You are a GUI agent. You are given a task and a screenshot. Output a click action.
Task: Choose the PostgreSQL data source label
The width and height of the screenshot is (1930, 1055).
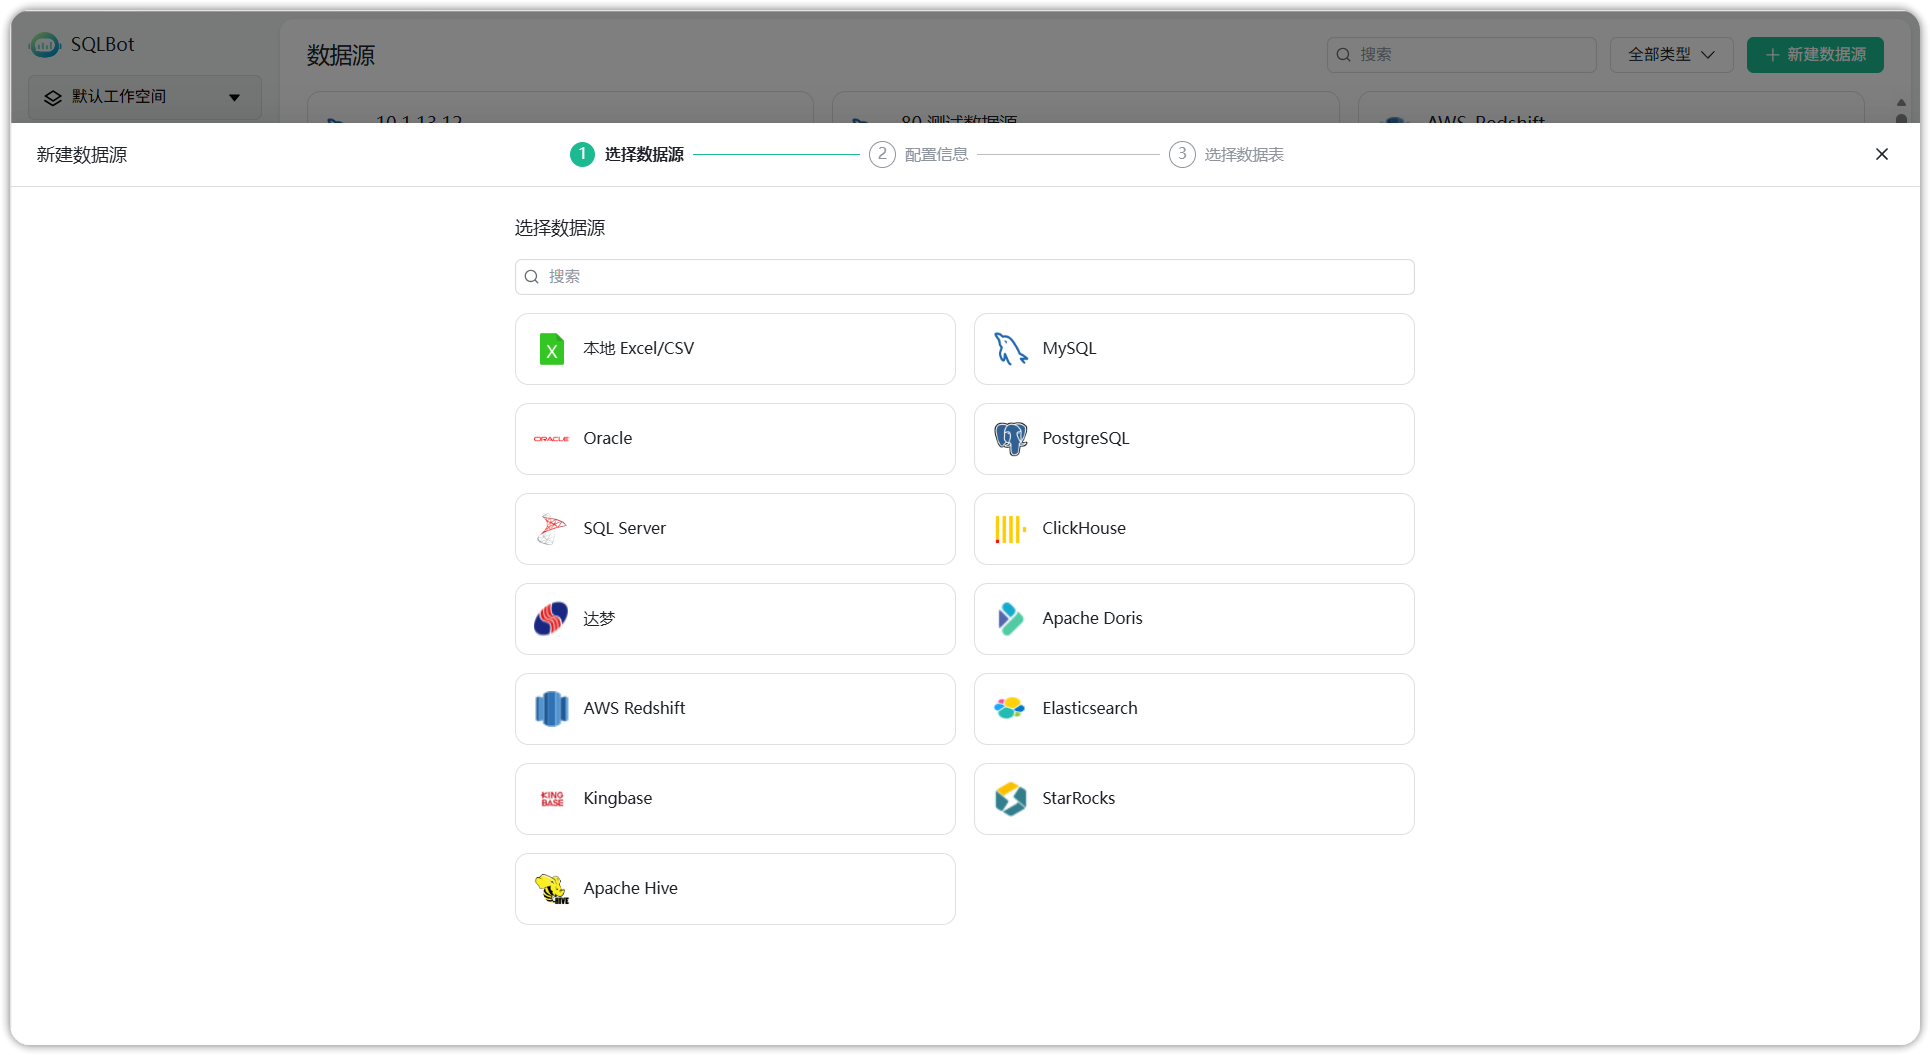[x=1085, y=439]
